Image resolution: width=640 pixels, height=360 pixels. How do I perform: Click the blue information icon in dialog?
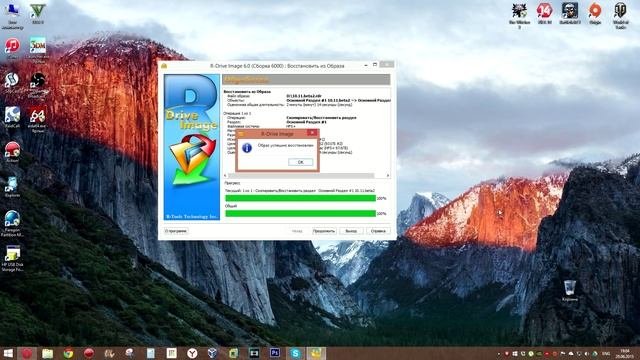coord(247,148)
